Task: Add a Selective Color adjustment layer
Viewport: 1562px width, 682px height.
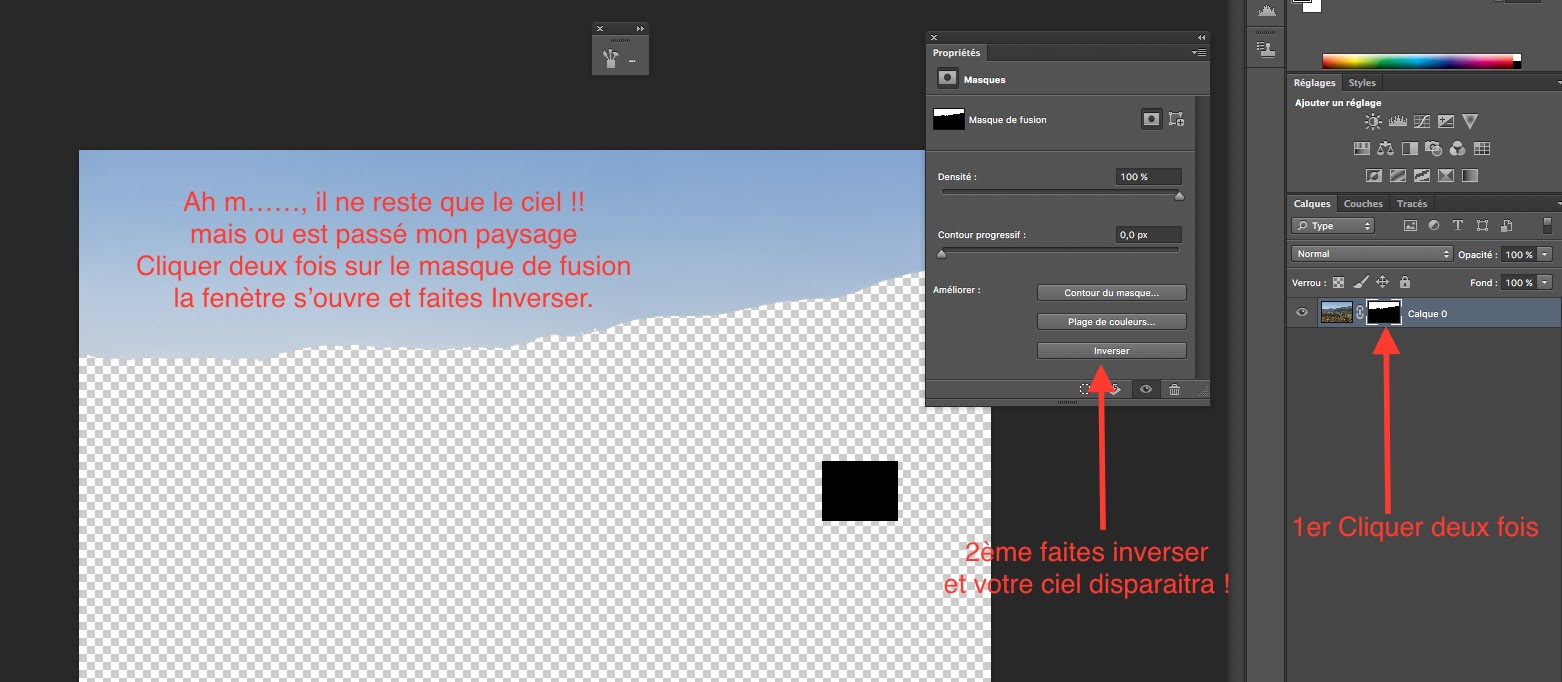Action: point(1445,175)
